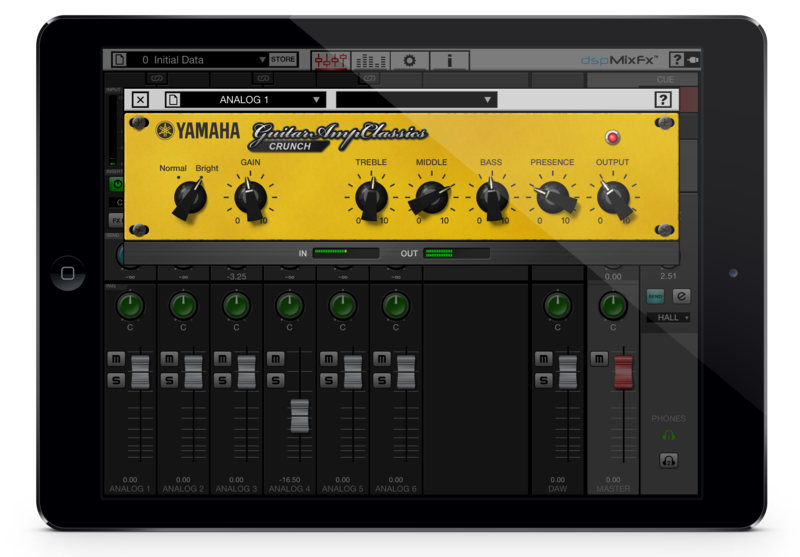Click the STORE button
Viewport: 800px width, 557px height.
click(x=283, y=59)
